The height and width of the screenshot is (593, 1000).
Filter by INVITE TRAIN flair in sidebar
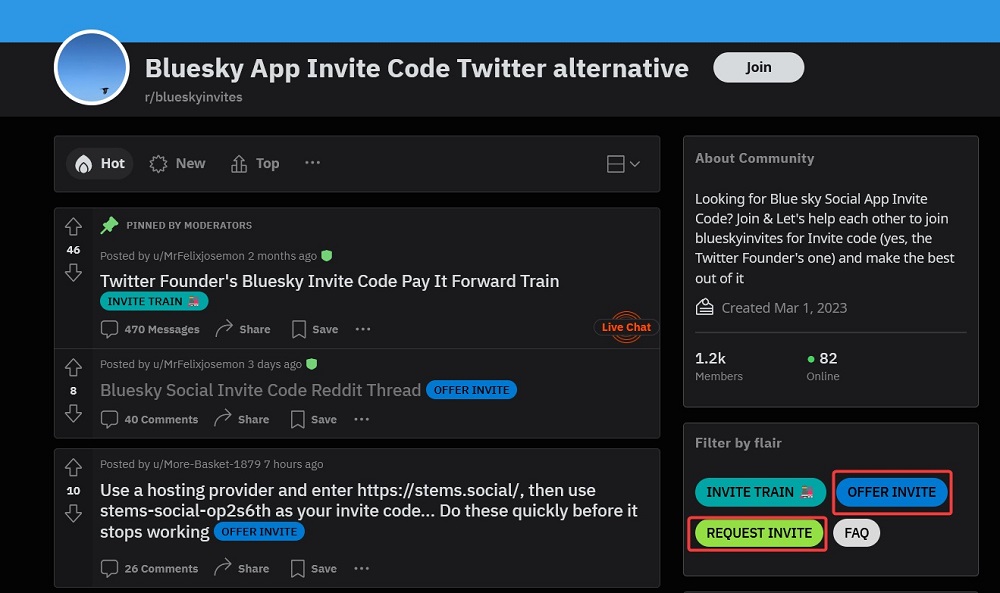(760, 492)
